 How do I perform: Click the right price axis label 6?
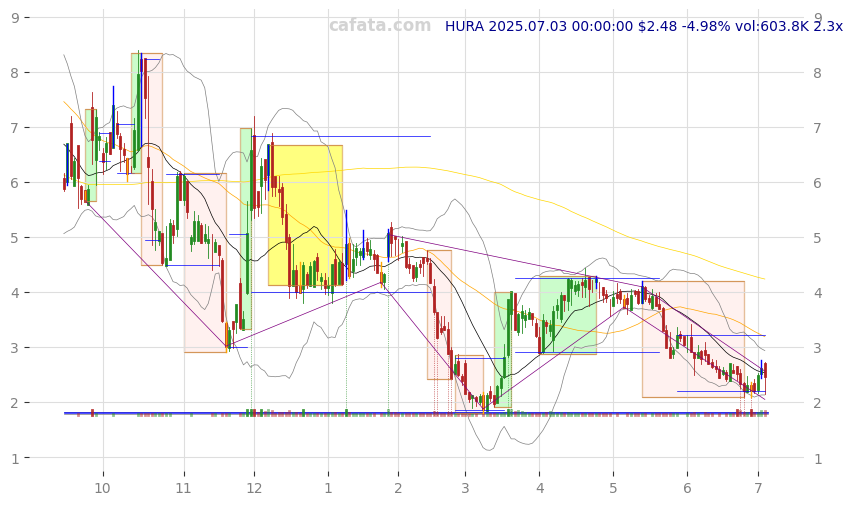(817, 183)
